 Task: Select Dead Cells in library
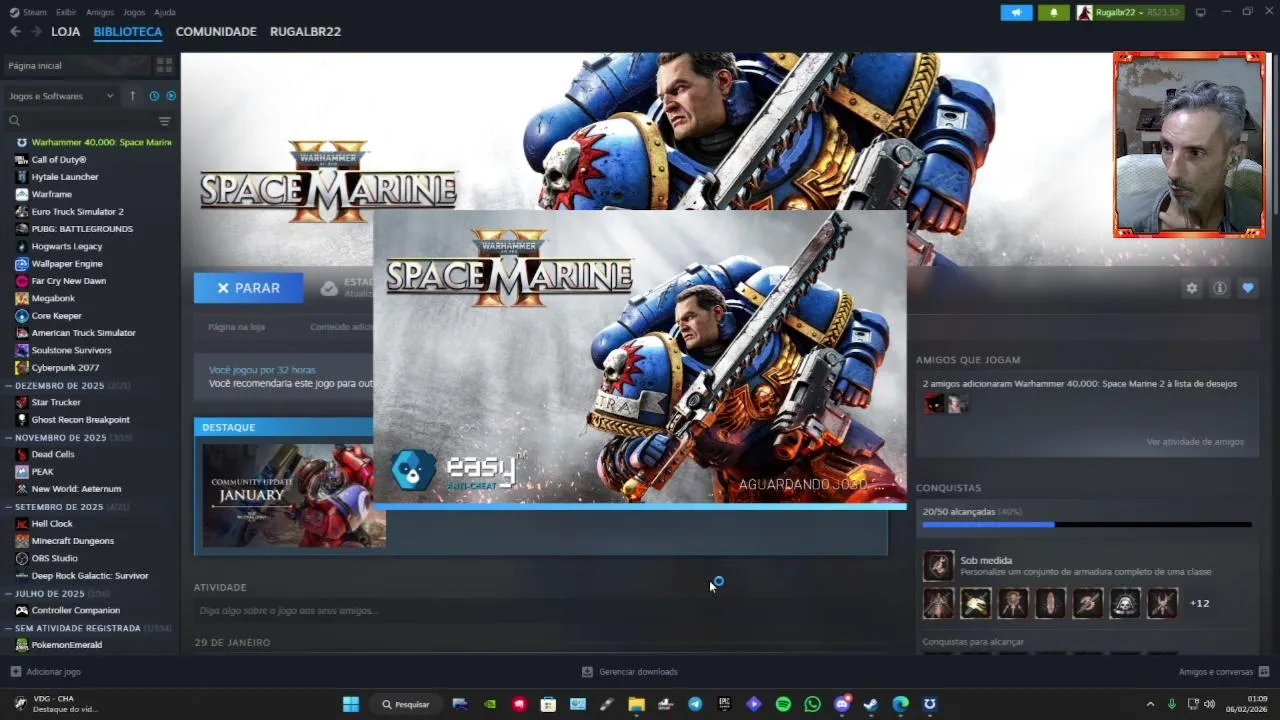coord(53,454)
